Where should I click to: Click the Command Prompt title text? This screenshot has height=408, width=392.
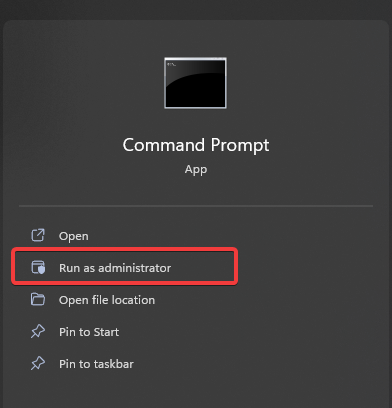[x=196, y=145]
